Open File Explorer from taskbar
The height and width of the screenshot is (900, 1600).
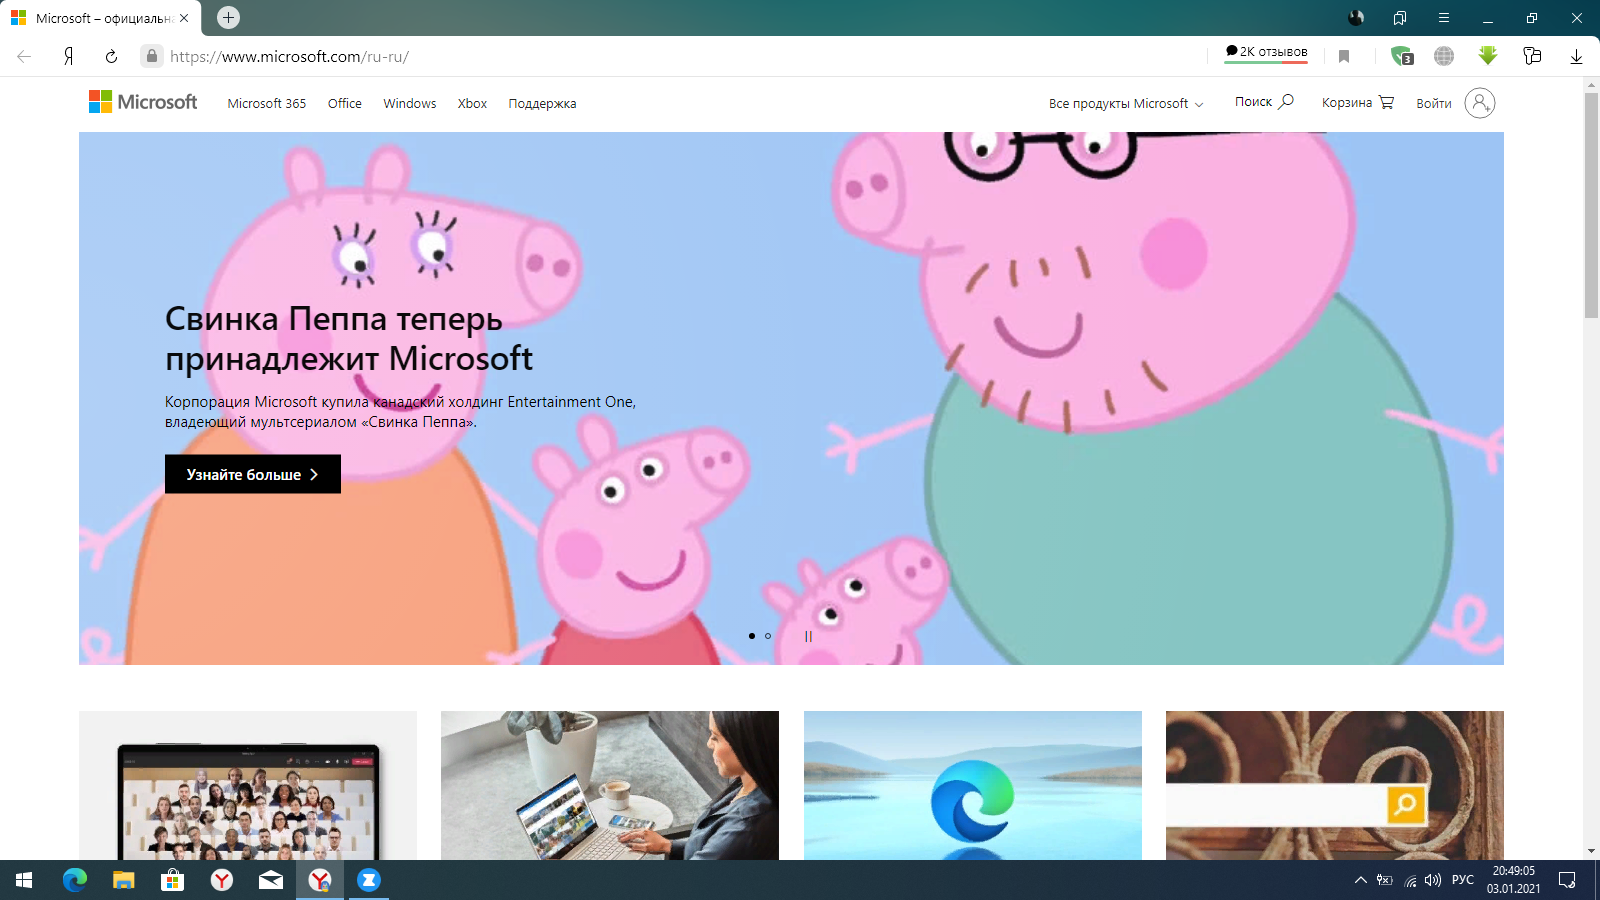[123, 880]
